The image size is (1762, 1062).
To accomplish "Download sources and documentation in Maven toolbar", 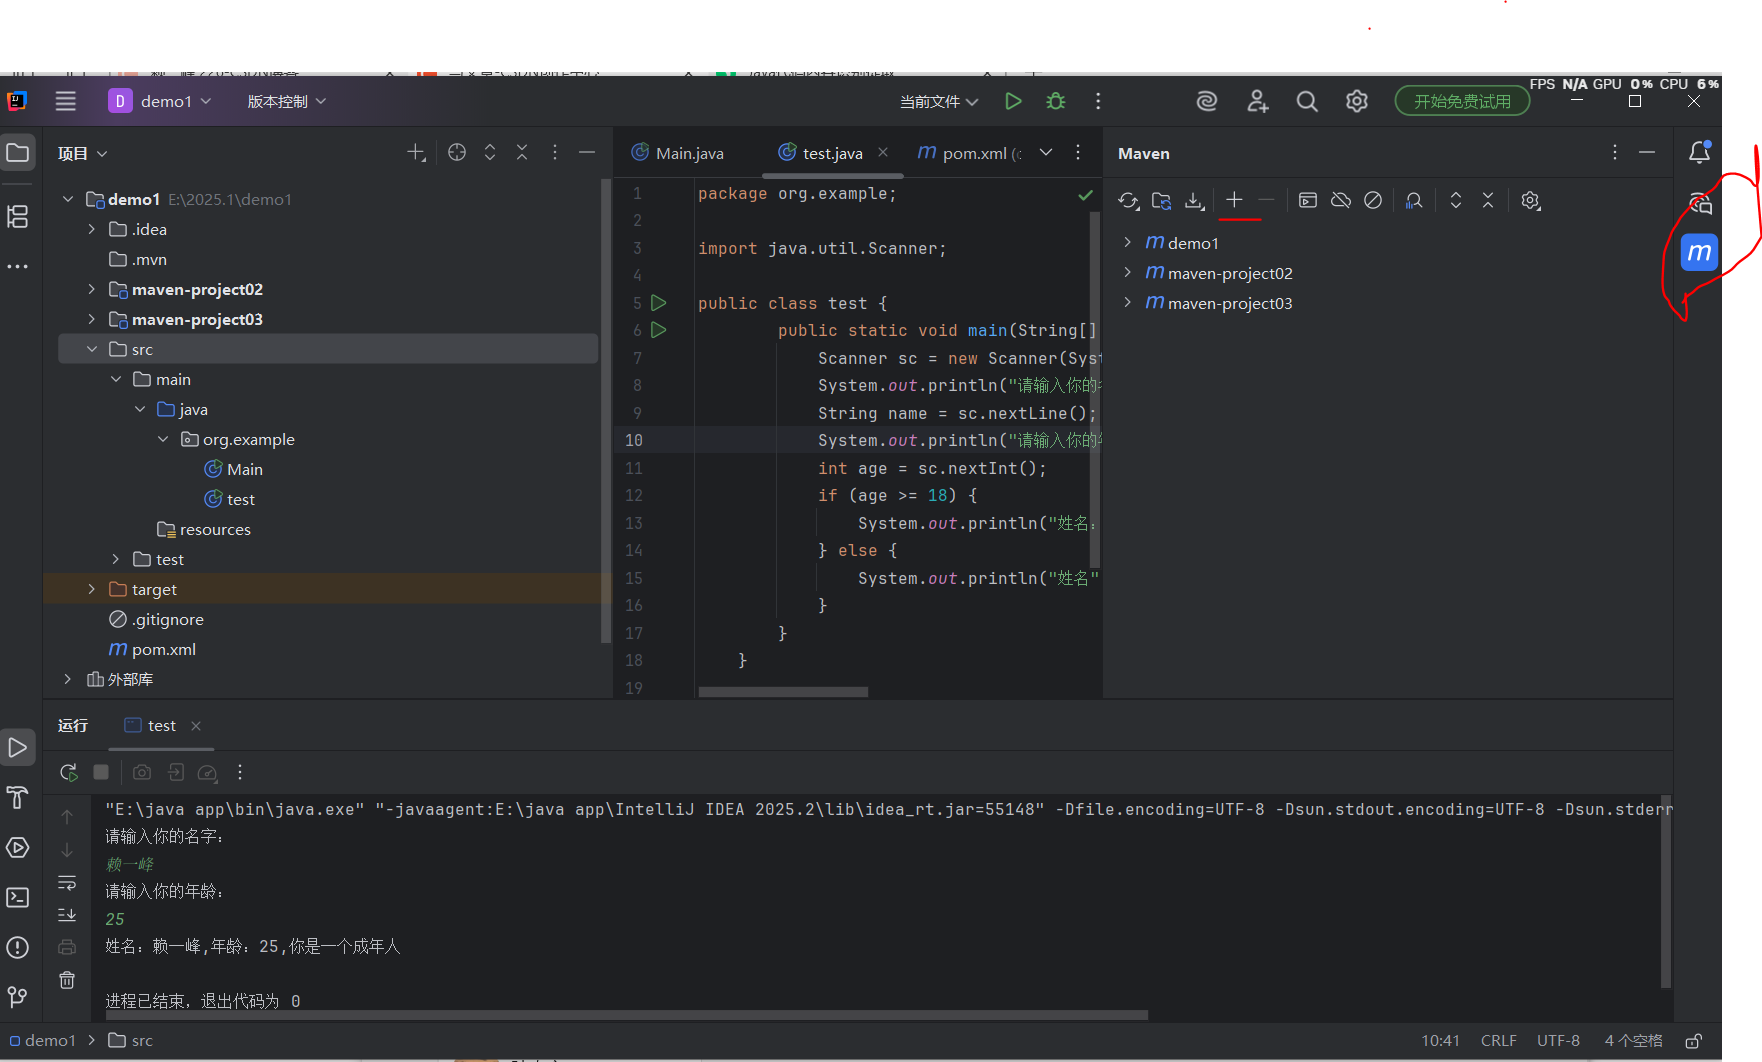I will [1194, 201].
